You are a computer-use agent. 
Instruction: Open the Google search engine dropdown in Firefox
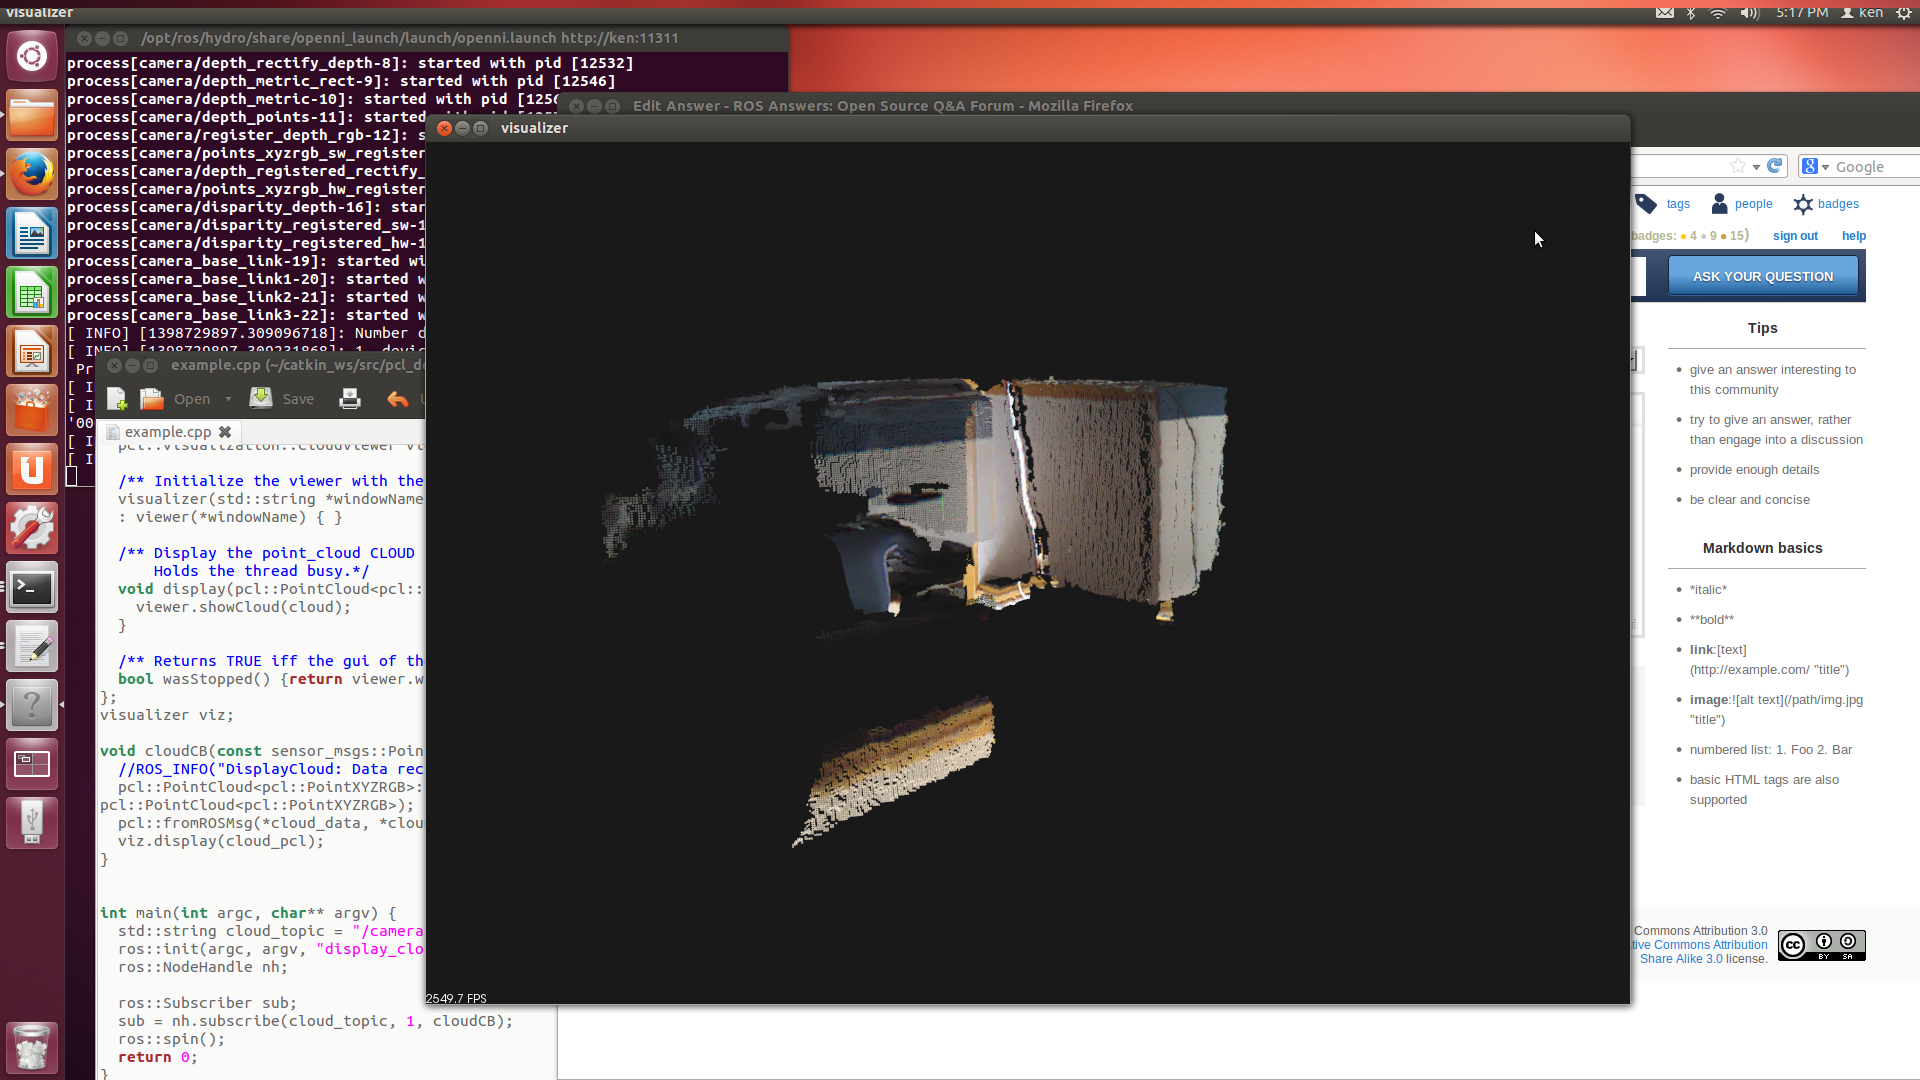click(1815, 167)
